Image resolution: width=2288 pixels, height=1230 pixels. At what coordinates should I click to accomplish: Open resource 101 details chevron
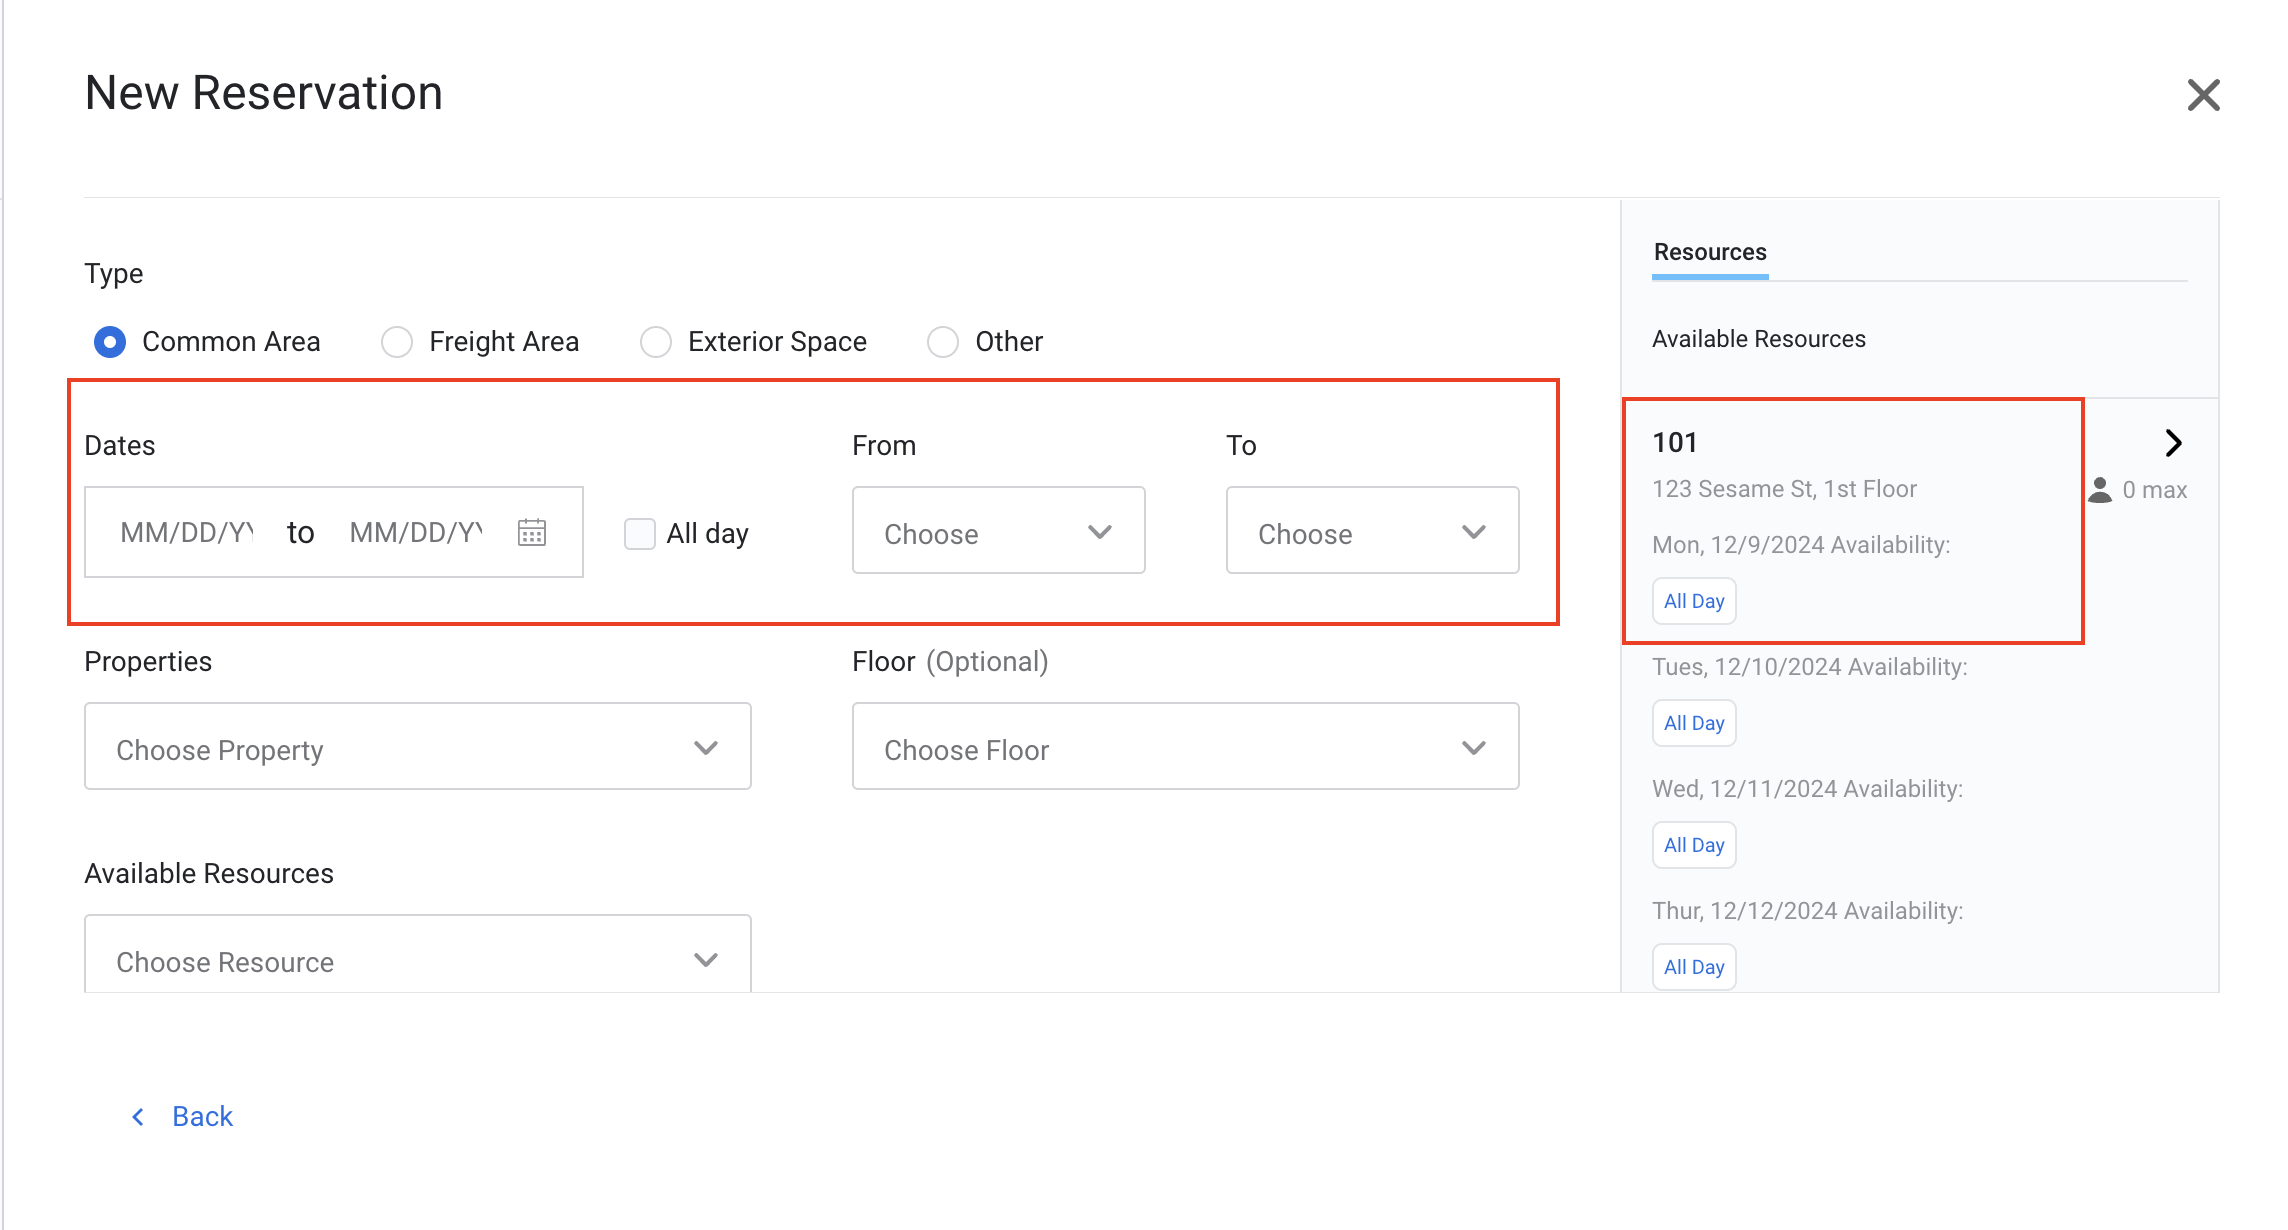pyautogui.click(x=2173, y=443)
